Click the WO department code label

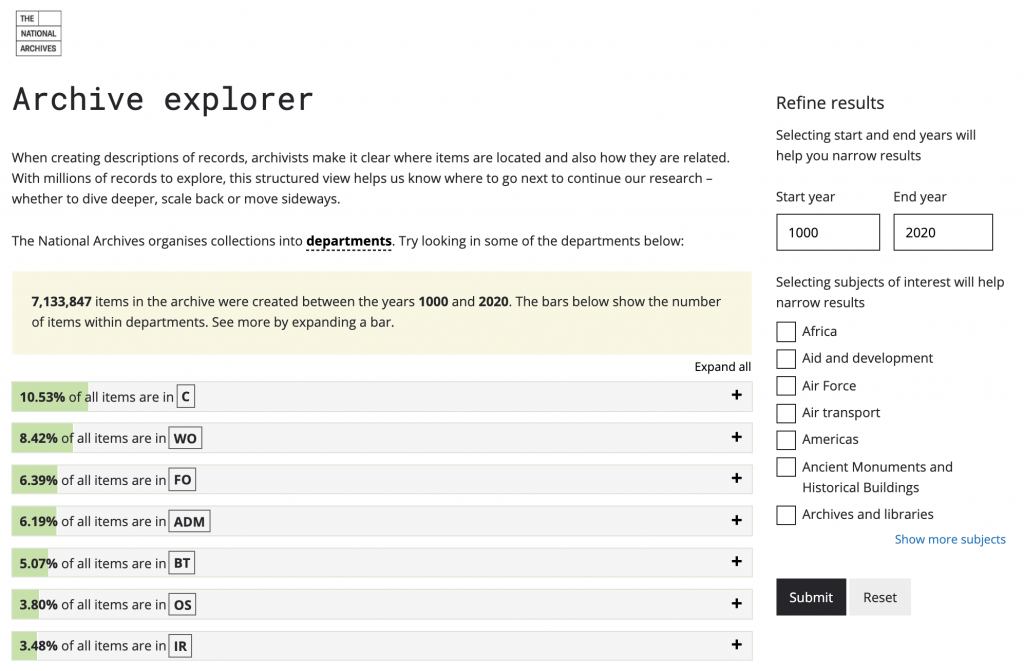pos(185,438)
